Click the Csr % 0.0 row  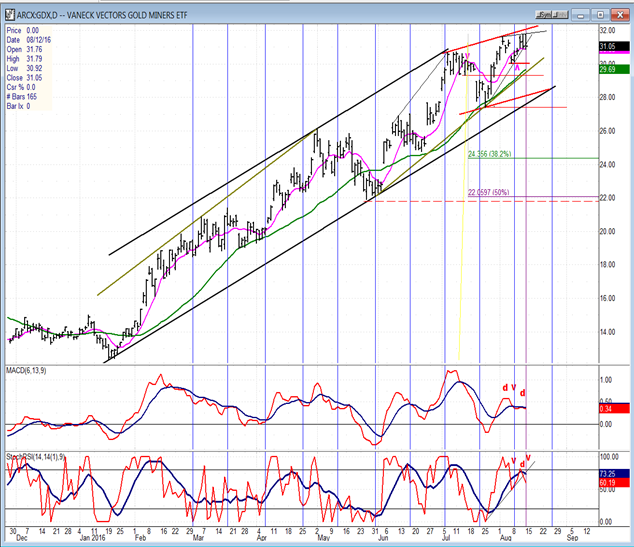pyautogui.click(x=21, y=87)
